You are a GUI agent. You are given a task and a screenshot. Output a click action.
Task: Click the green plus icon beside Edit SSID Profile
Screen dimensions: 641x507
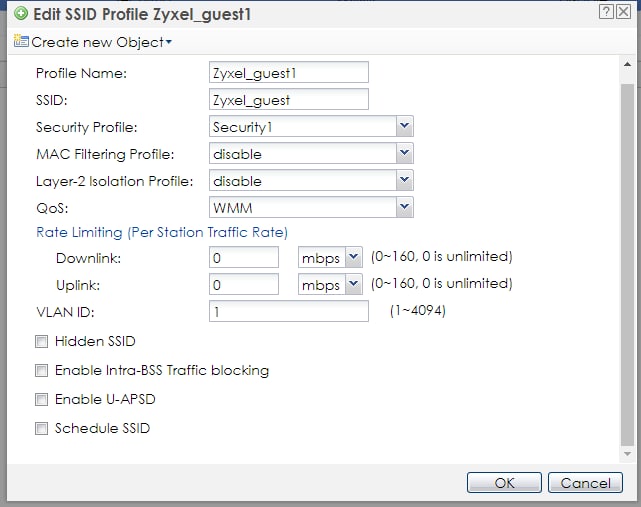pos(20,13)
